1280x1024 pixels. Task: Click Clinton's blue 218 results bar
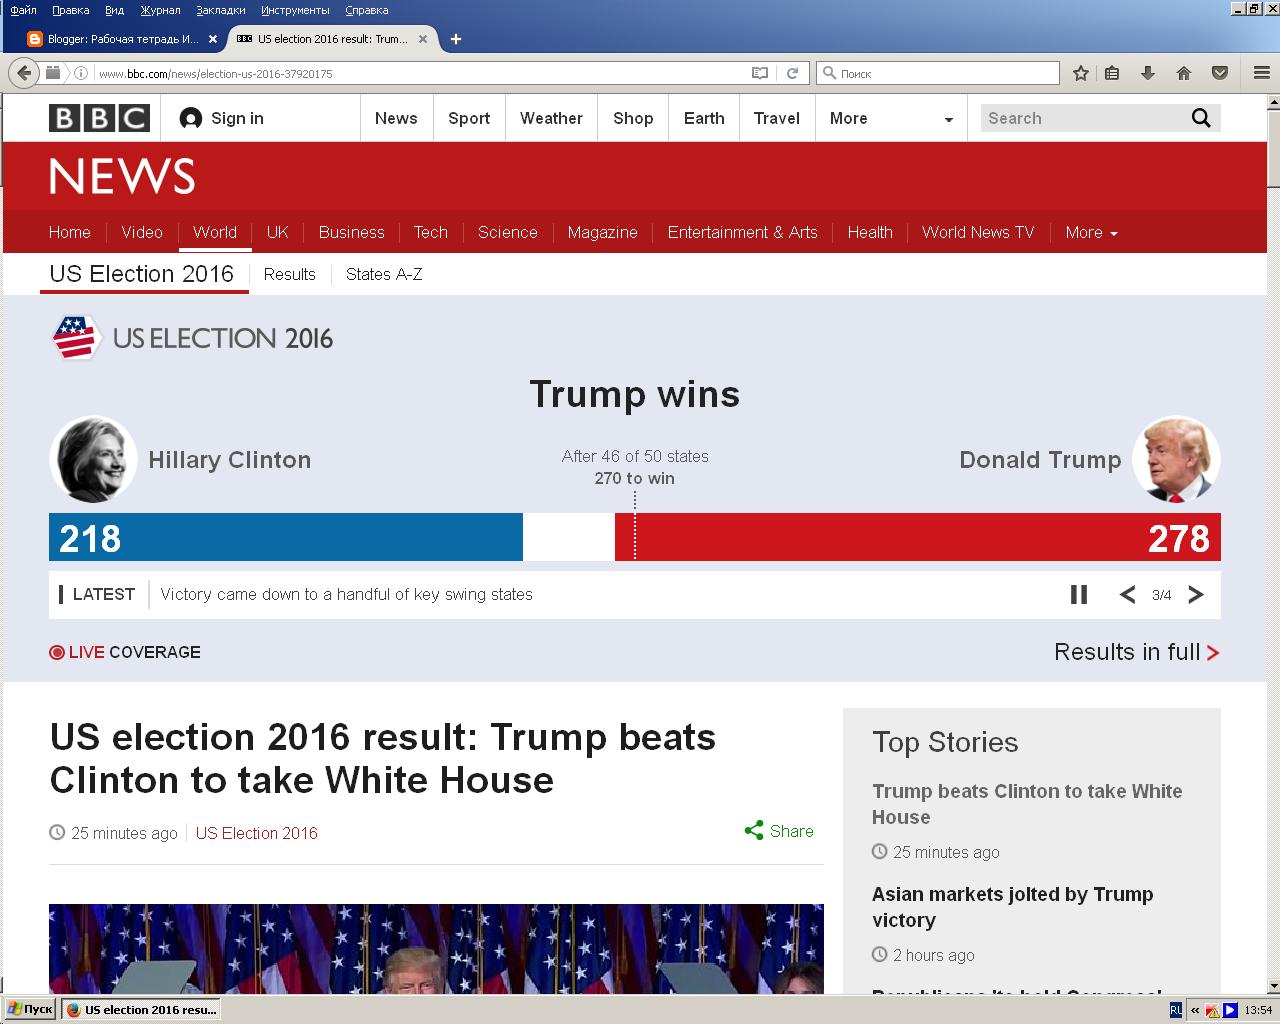click(x=286, y=537)
